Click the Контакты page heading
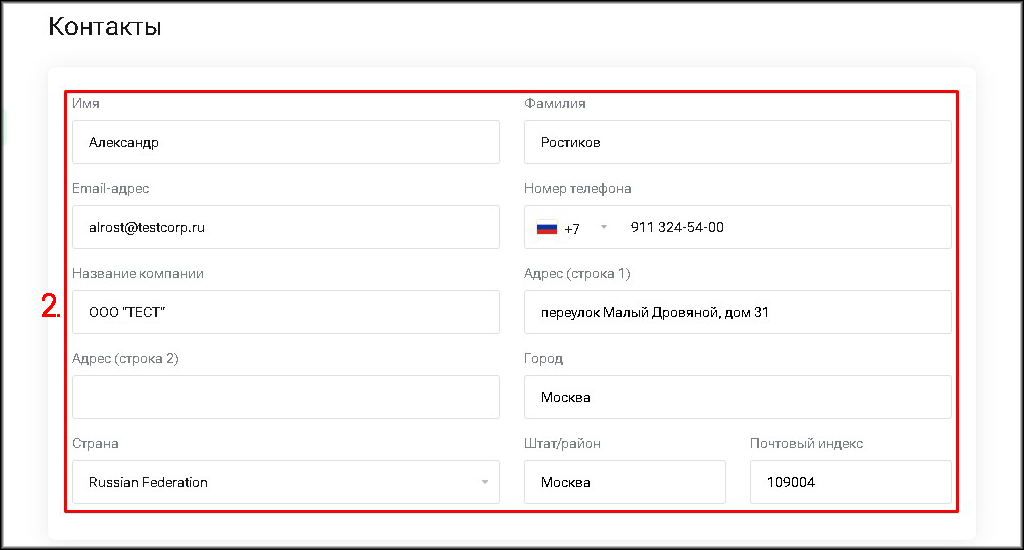This screenshot has height=550, width=1024. coord(104,27)
